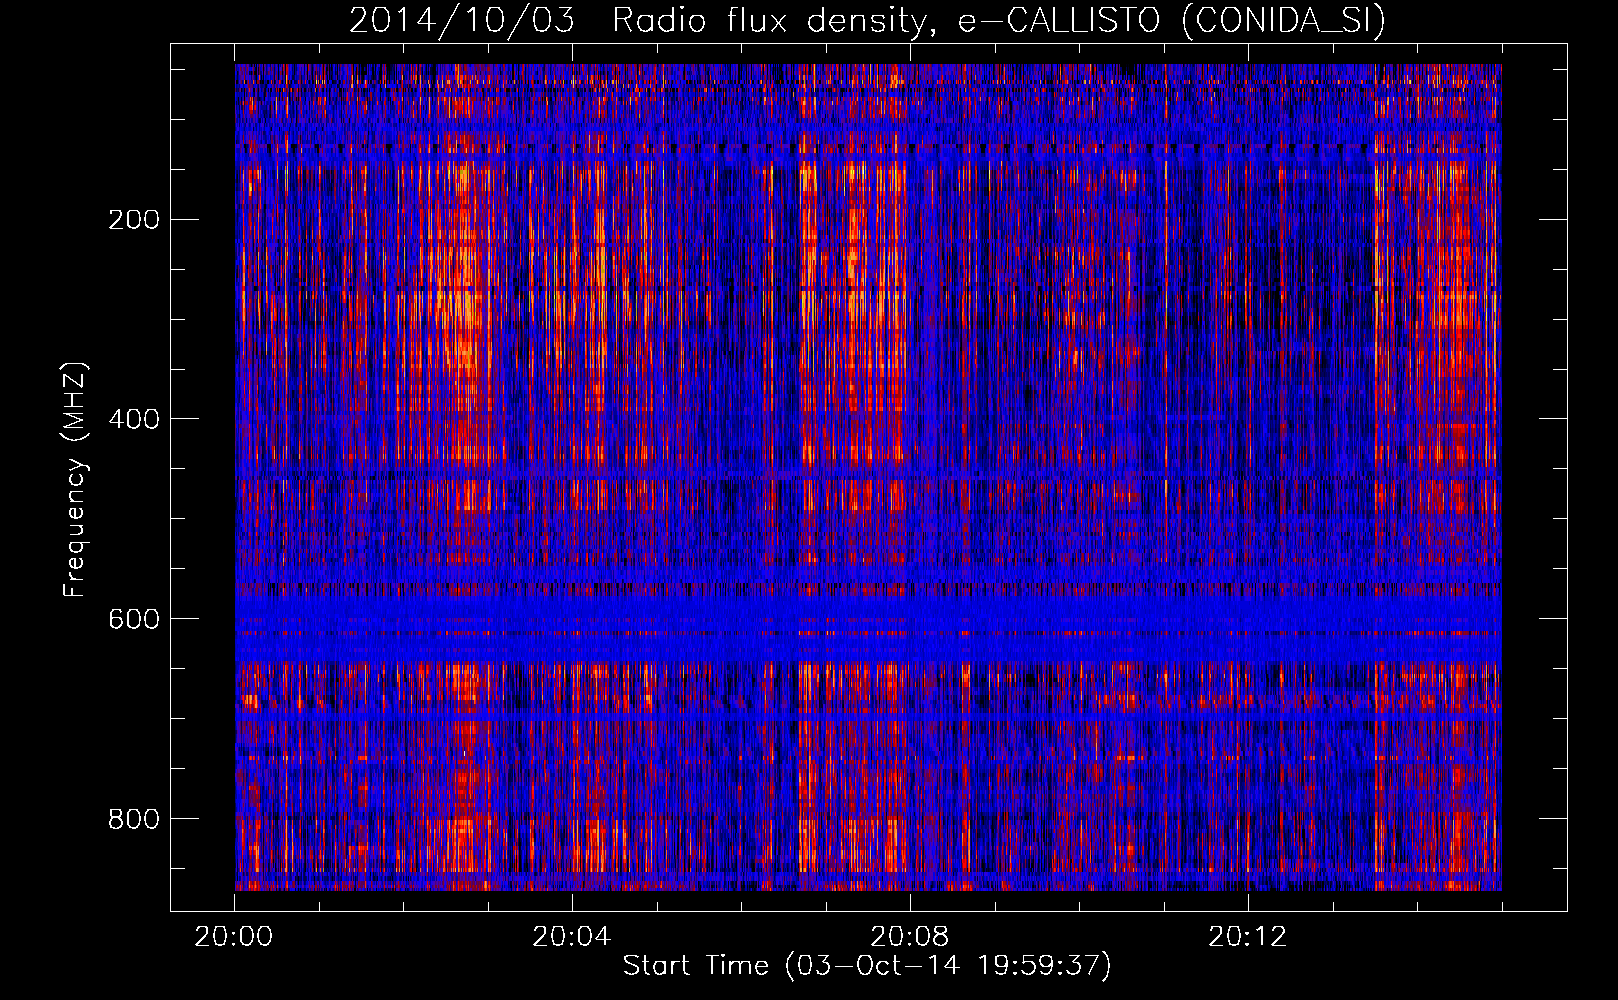Click the '600' frequency tick label
This screenshot has width=1618, height=1000.
pyautogui.click(x=134, y=619)
